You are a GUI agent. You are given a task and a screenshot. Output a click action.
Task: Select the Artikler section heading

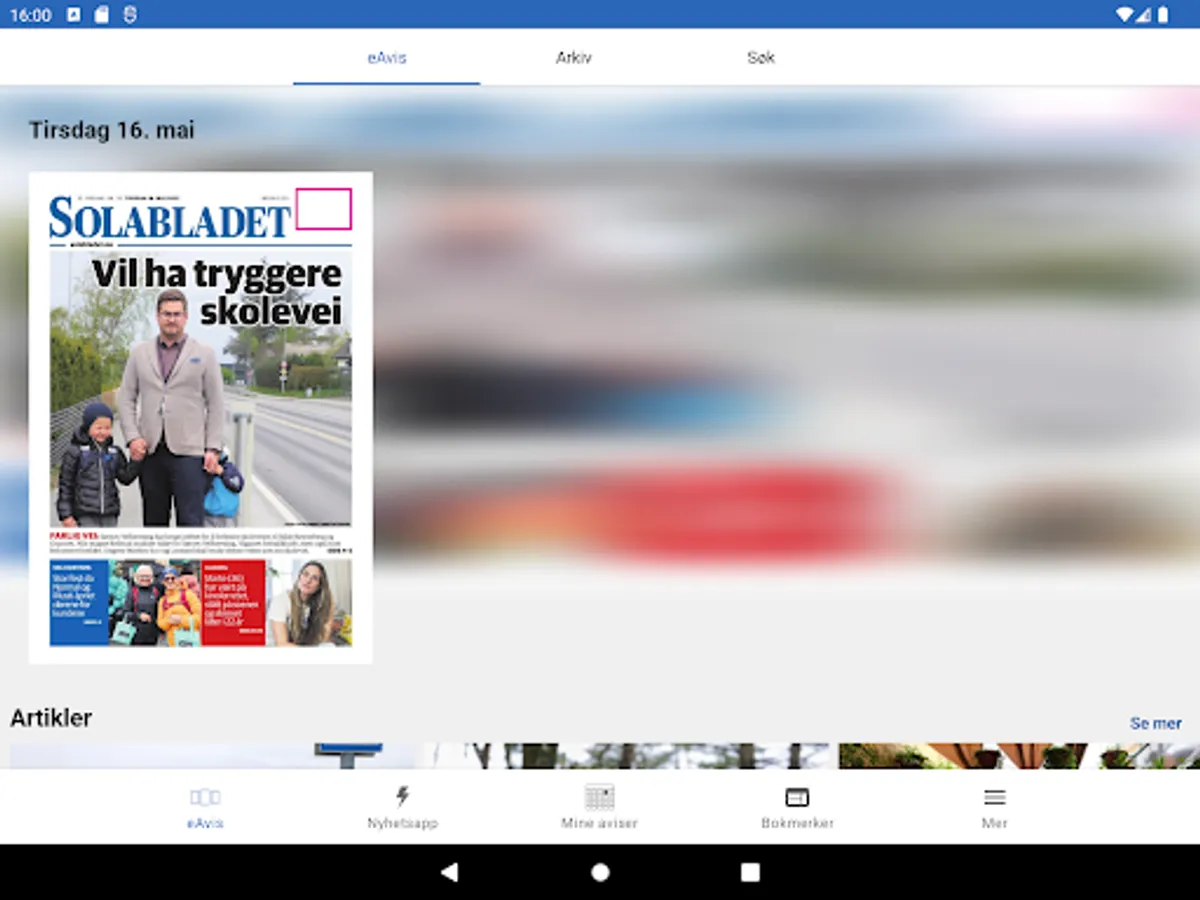[51, 718]
